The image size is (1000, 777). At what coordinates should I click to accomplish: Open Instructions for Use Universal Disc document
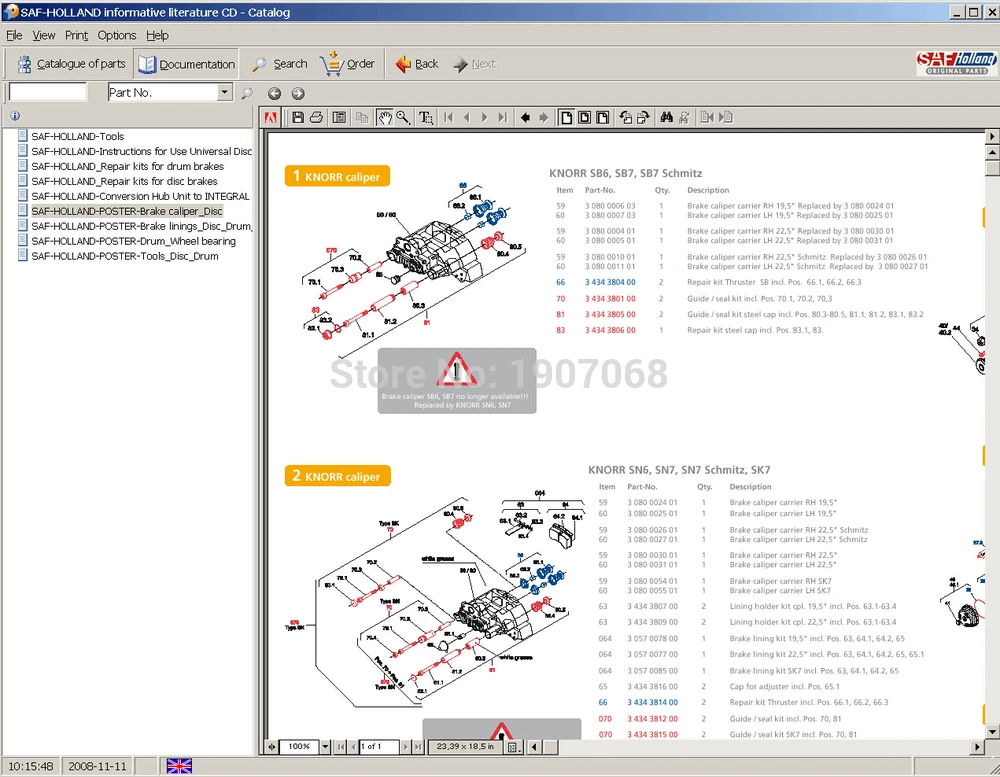point(142,151)
